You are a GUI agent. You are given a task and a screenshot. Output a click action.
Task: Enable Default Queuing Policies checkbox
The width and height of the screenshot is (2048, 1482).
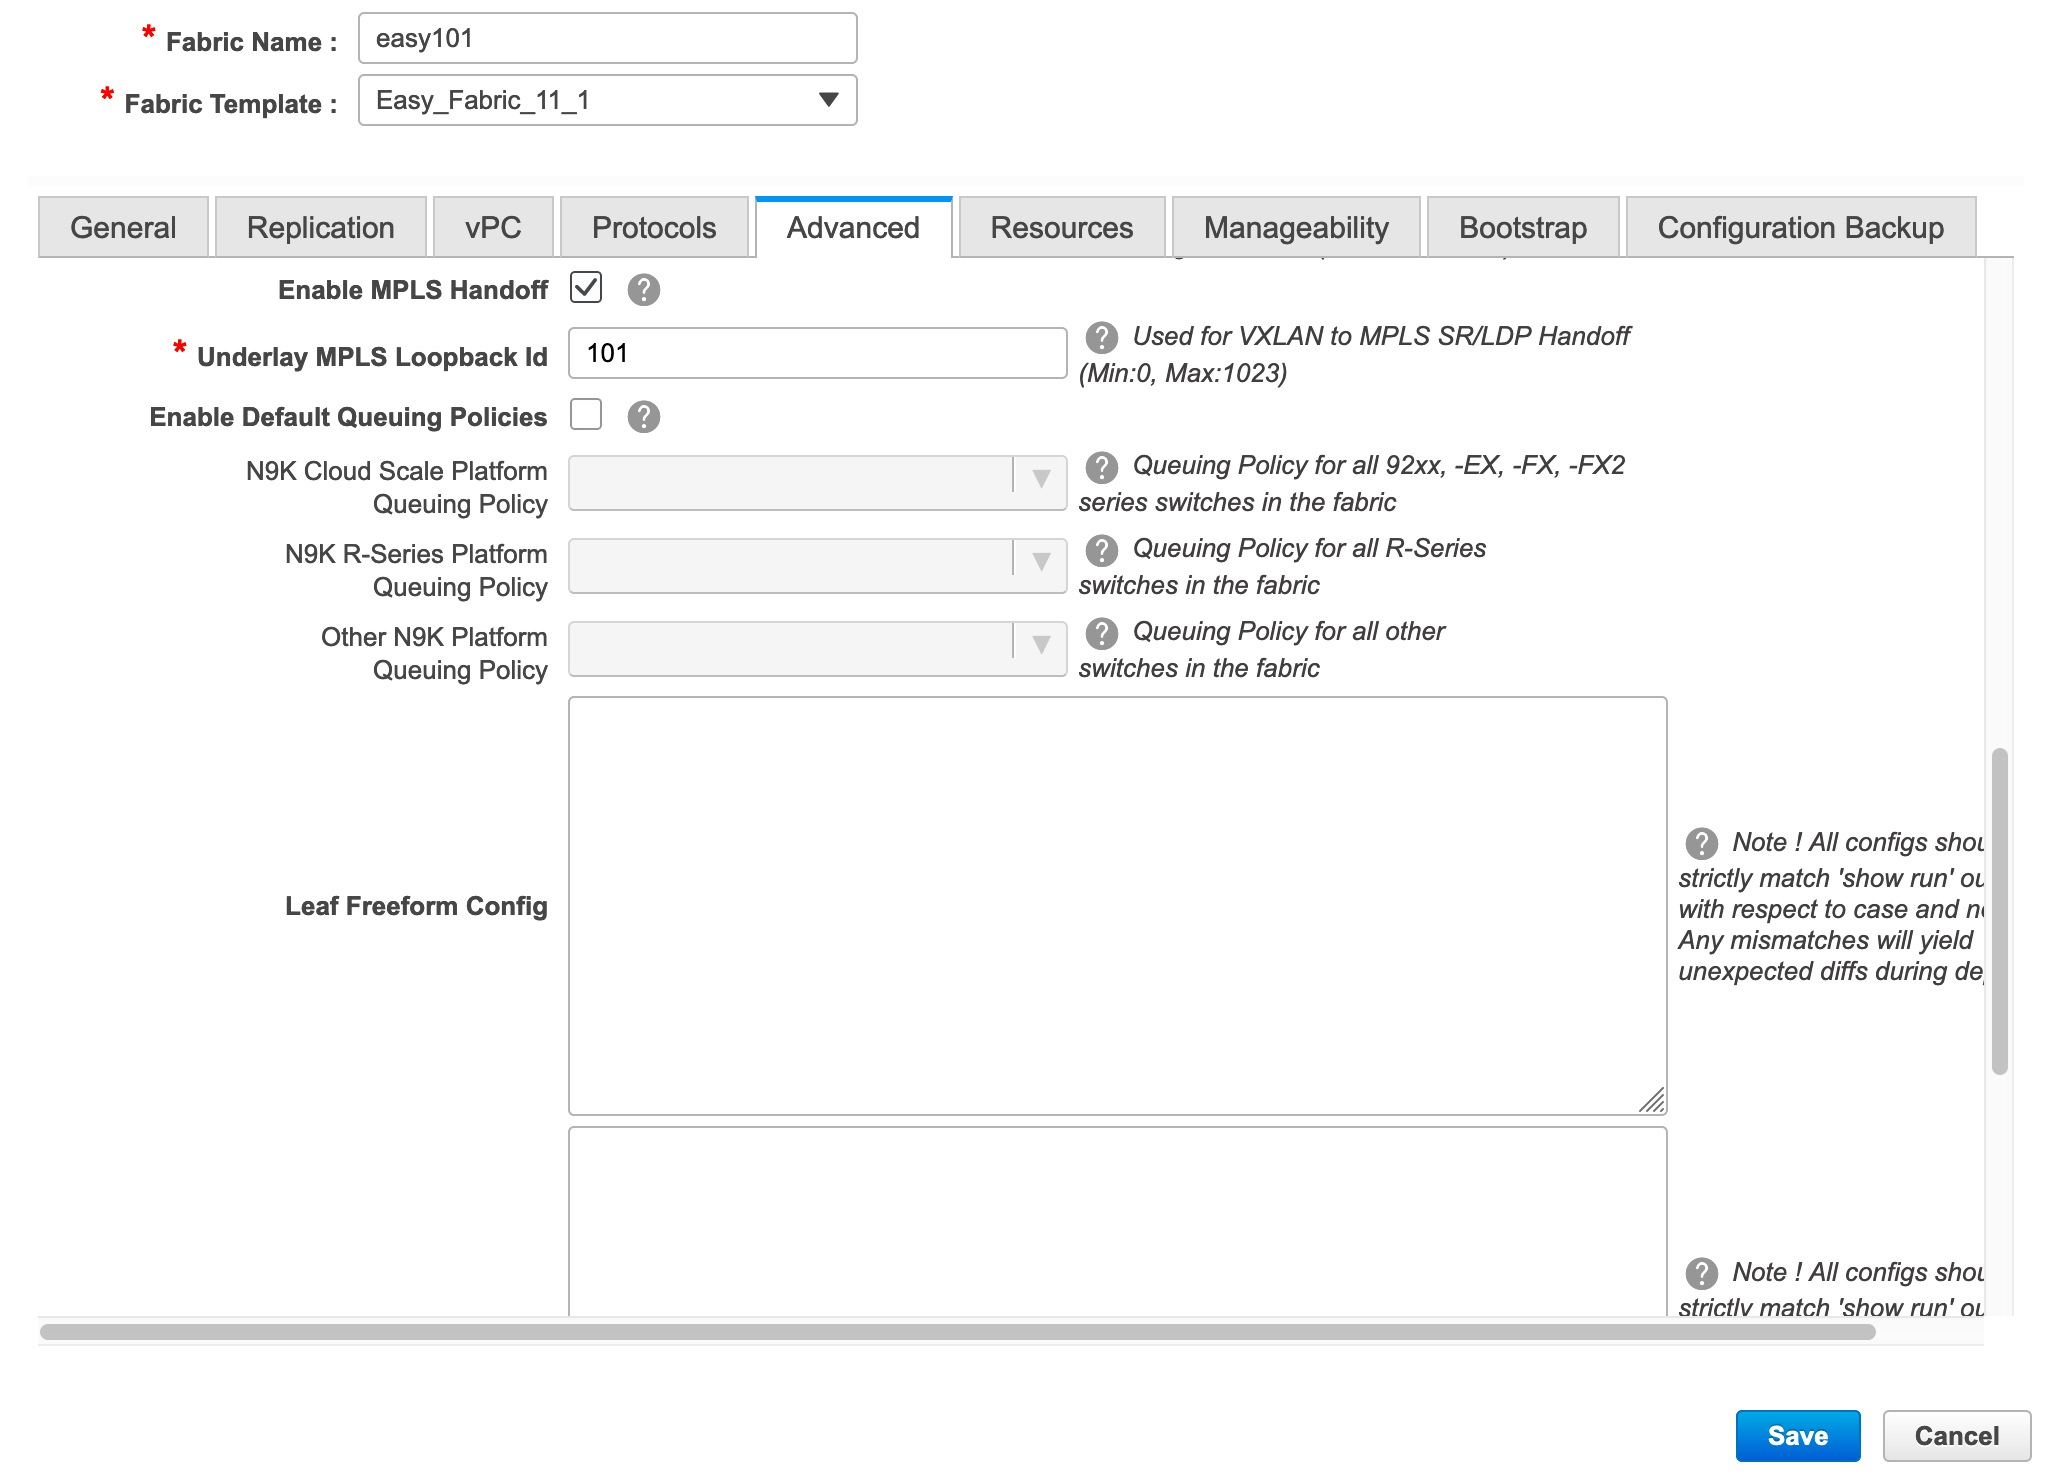coord(586,415)
